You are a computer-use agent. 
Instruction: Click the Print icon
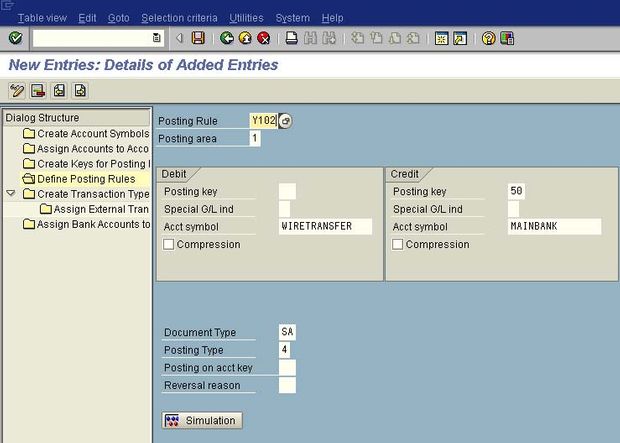tap(292, 38)
